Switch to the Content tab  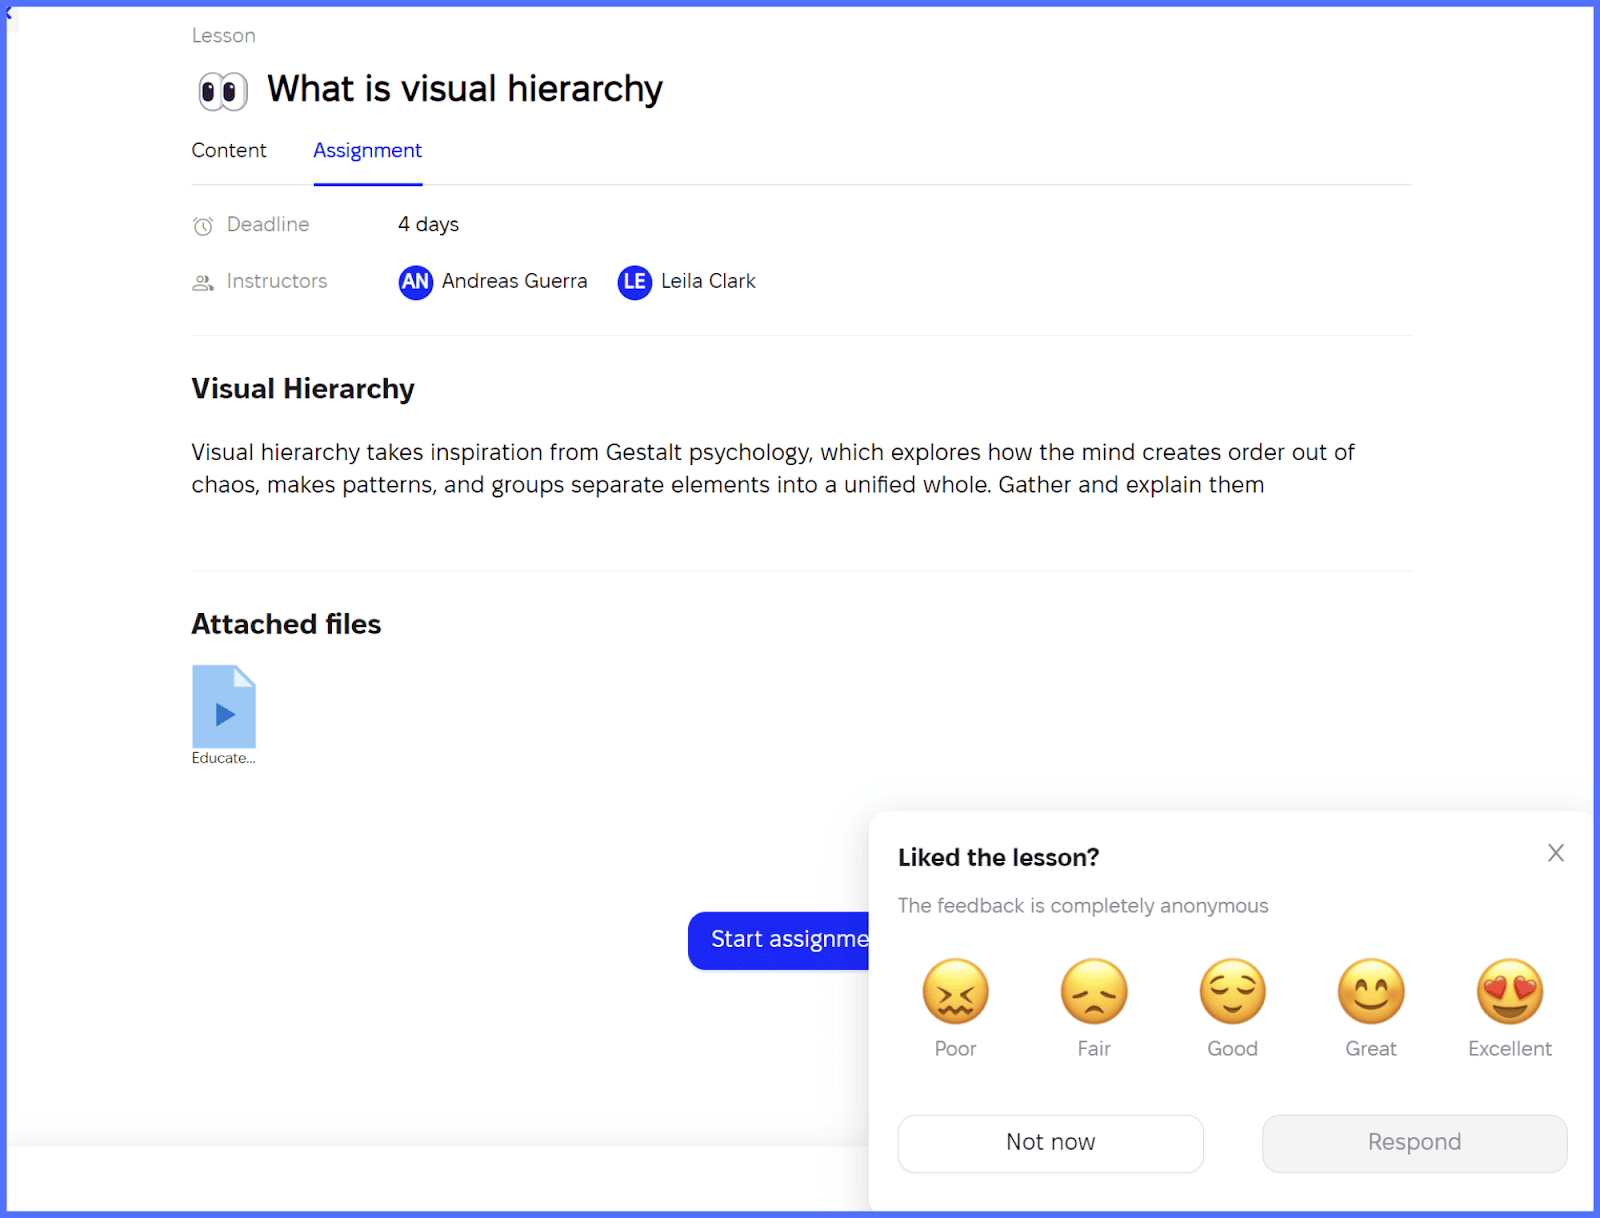coord(229,150)
